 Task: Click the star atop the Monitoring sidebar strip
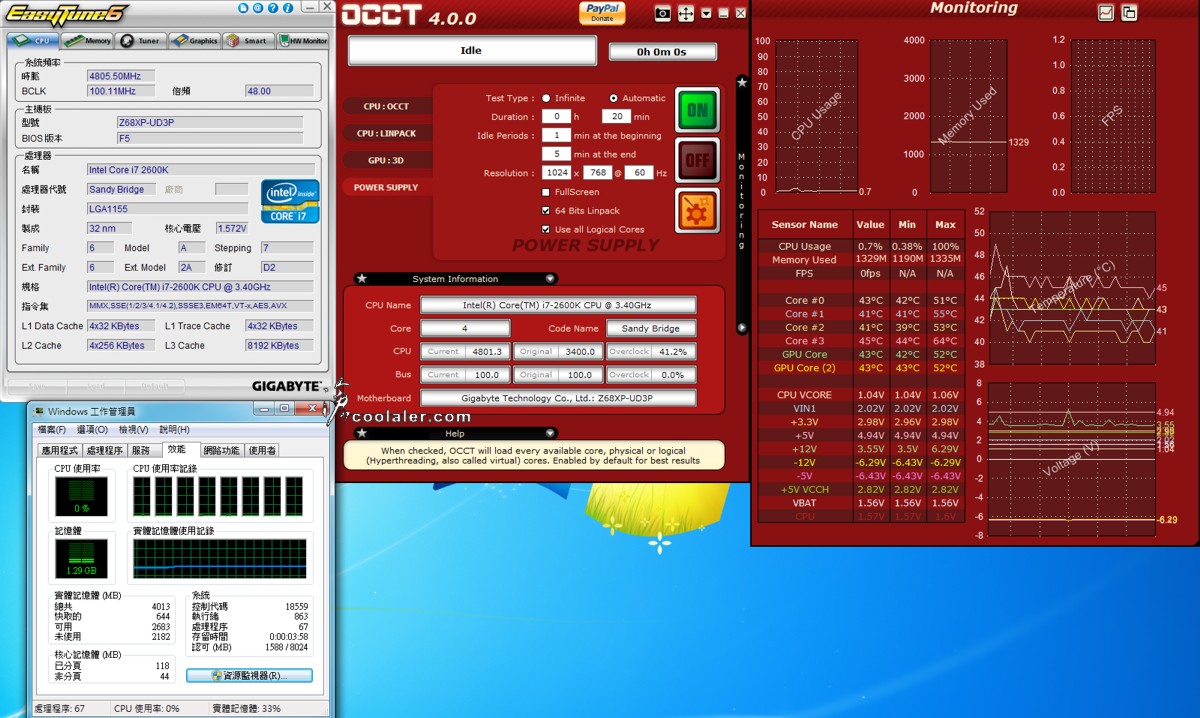(x=741, y=83)
